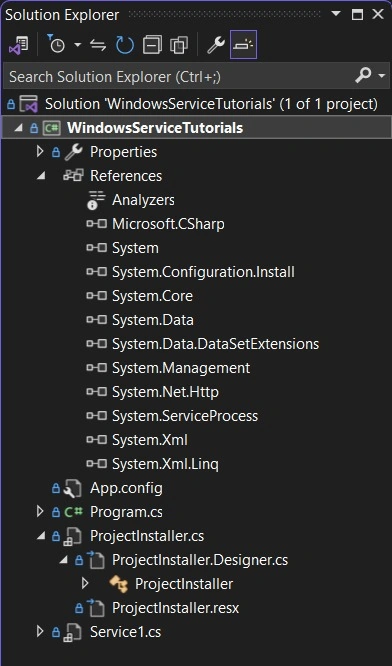Image resolution: width=392 pixels, height=666 pixels.
Task: Open search options dropdown arrow
Action: (381, 76)
